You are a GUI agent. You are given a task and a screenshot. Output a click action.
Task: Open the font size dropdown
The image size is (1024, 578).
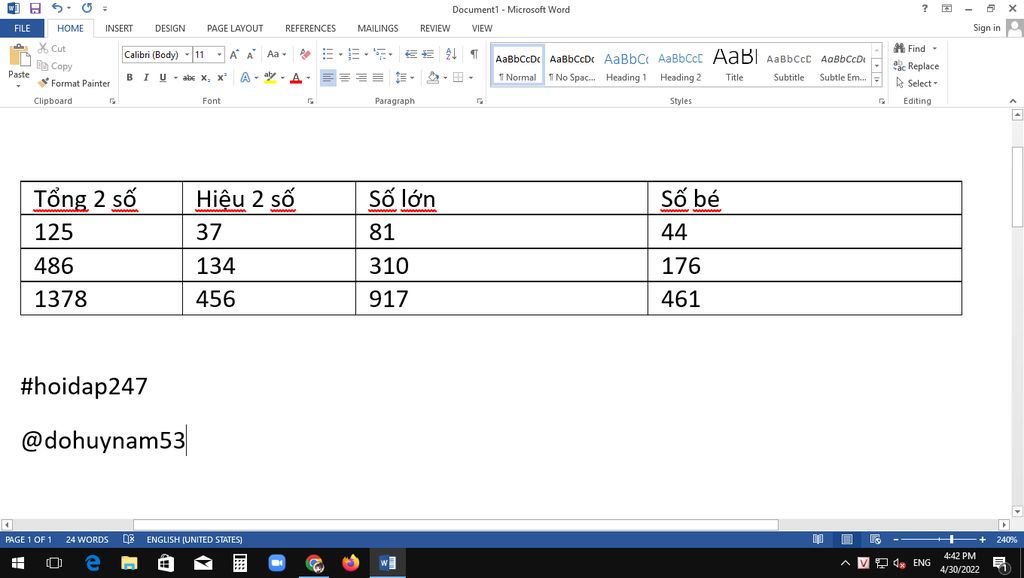(x=219, y=54)
